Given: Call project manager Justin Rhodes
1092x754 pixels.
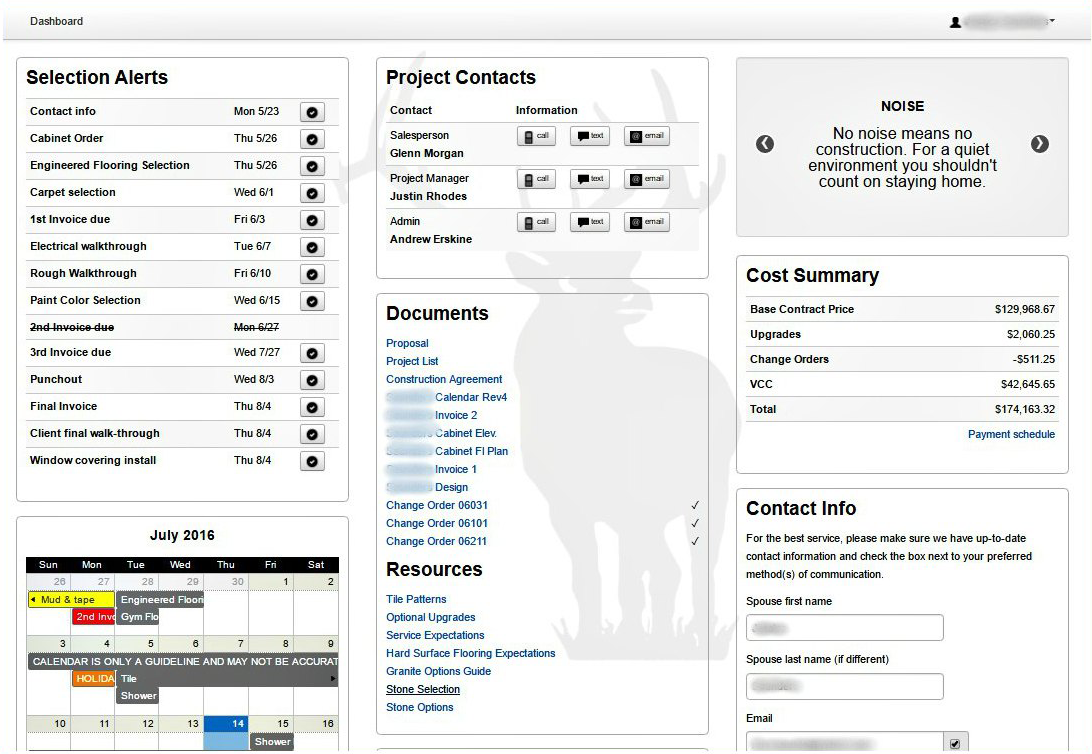Looking at the screenshot, I should (x=536, y=180).
